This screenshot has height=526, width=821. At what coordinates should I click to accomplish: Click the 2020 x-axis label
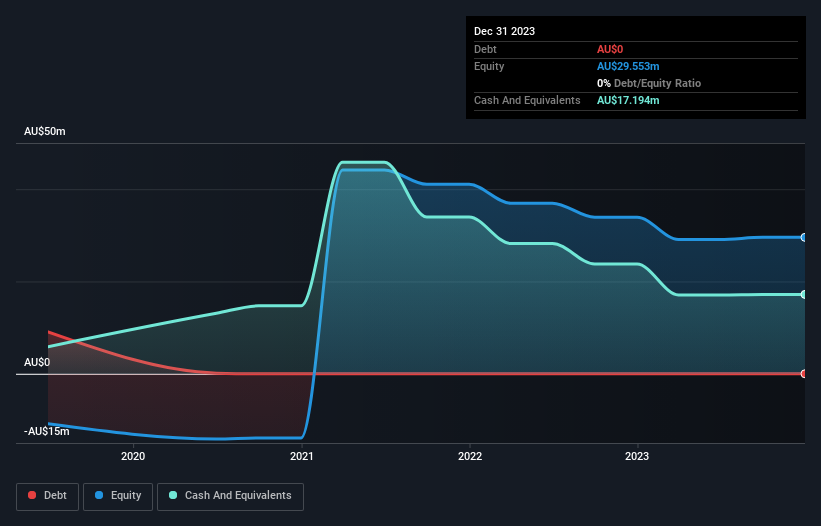(133, 456)
